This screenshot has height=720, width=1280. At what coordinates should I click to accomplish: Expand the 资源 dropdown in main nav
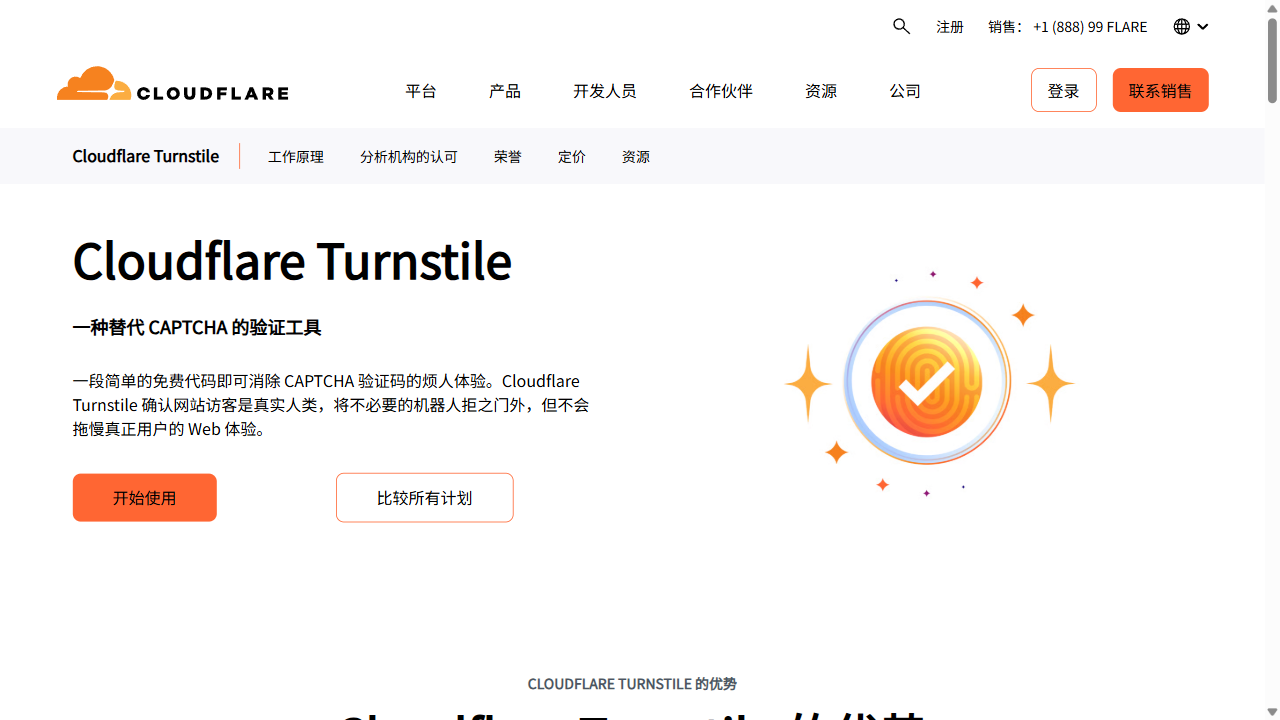820,90
